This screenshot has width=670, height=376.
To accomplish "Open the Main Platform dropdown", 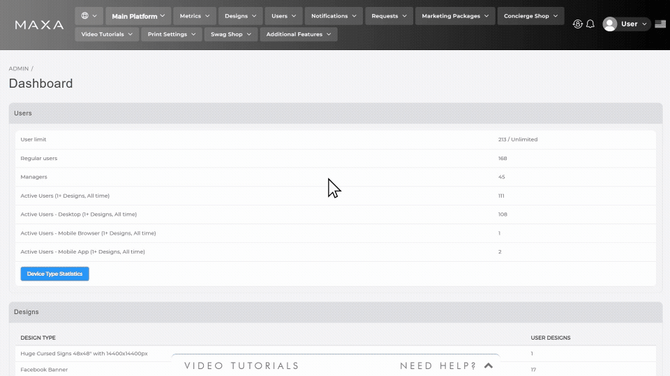I will tap(138, 16).
